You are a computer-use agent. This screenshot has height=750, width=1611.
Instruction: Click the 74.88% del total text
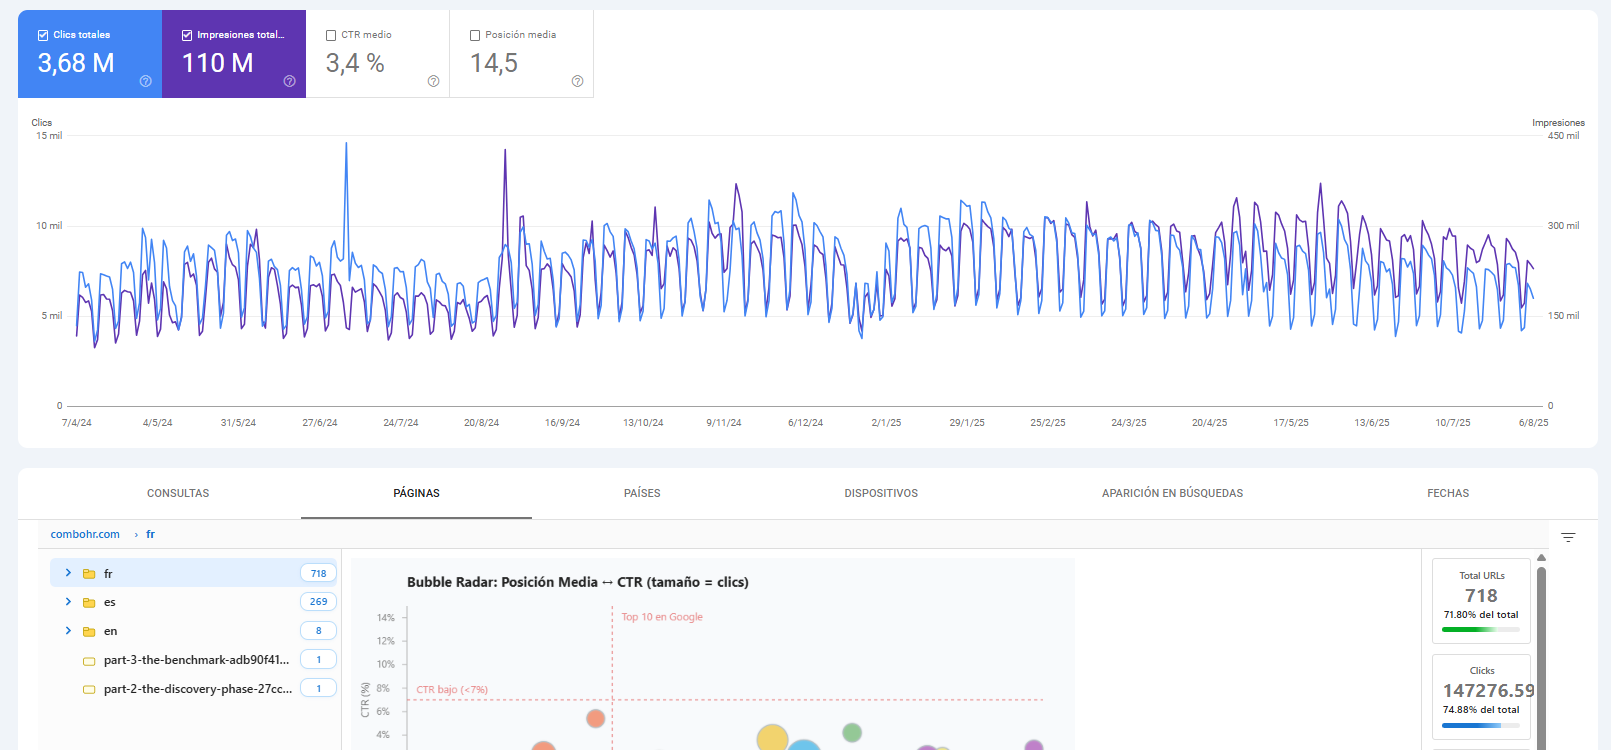[x=1481, y=710]
